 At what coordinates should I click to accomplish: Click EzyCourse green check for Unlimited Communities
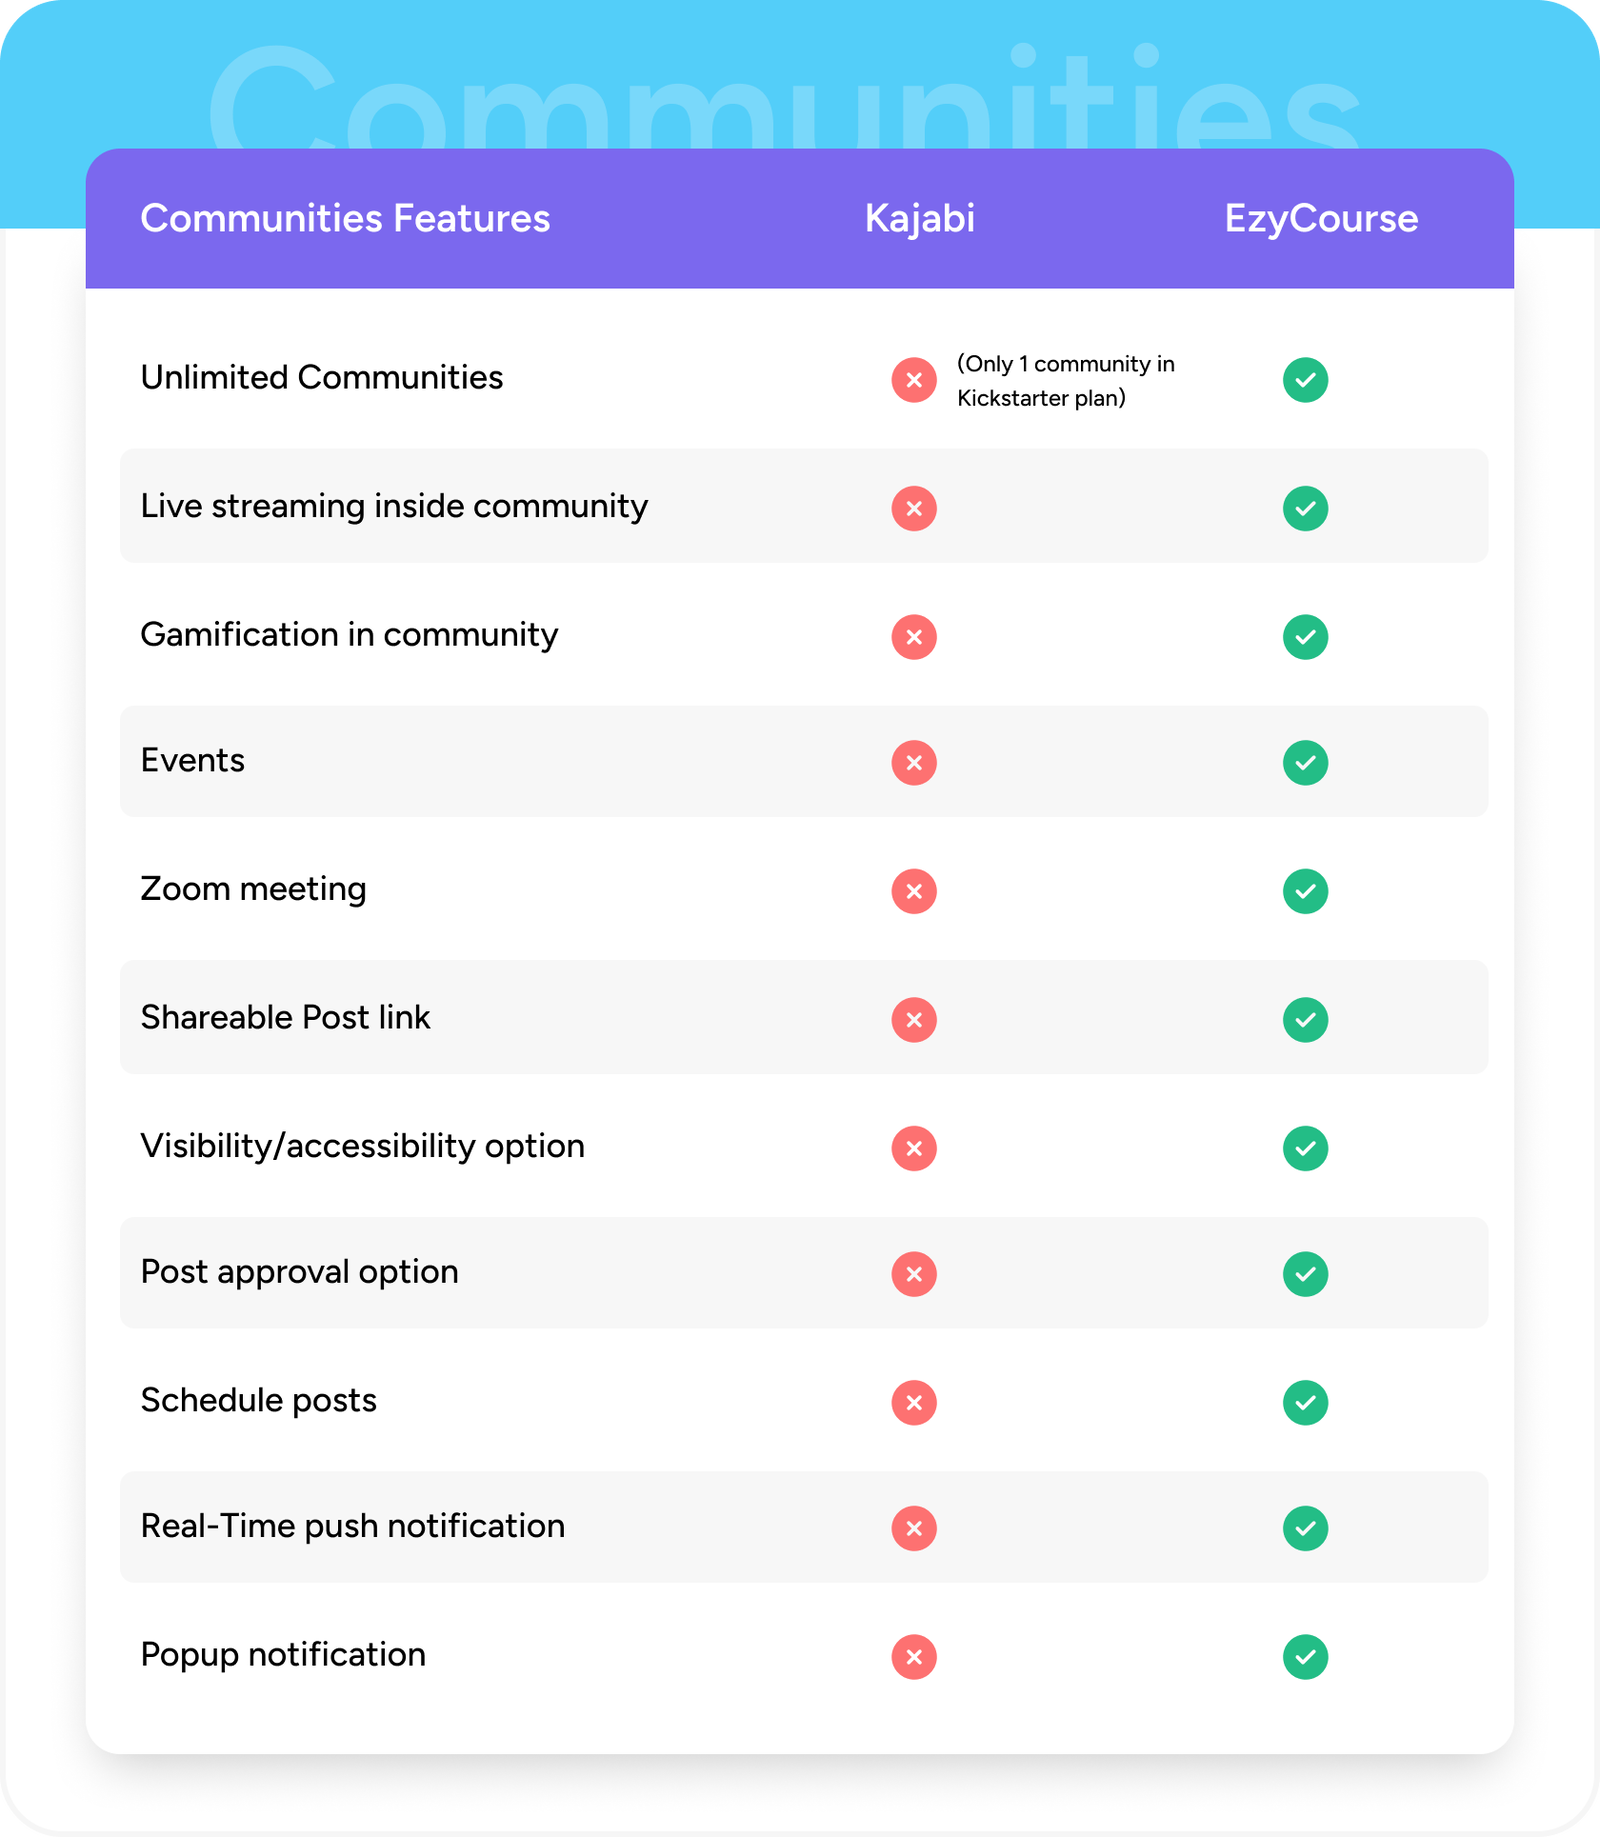(1305, 380)
